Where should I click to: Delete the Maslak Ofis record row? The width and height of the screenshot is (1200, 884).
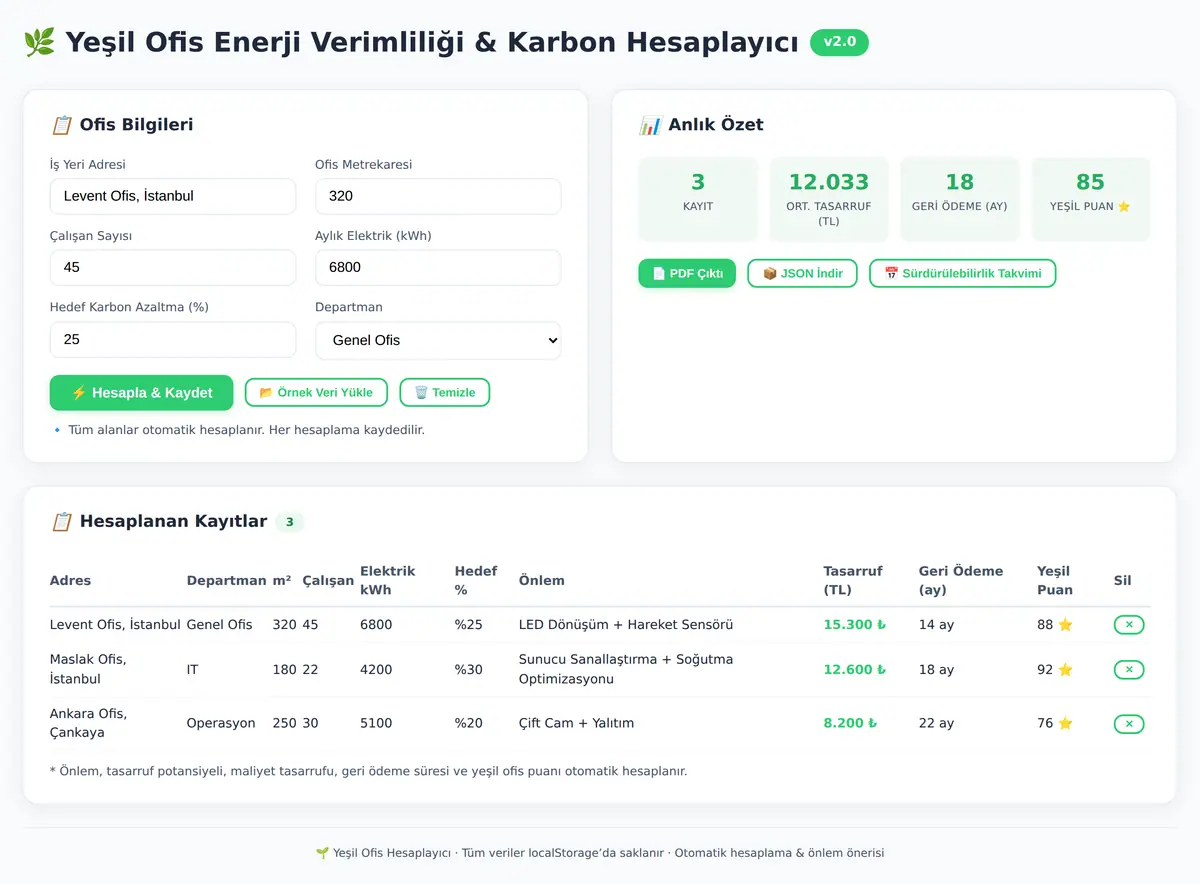point(1129,670)
